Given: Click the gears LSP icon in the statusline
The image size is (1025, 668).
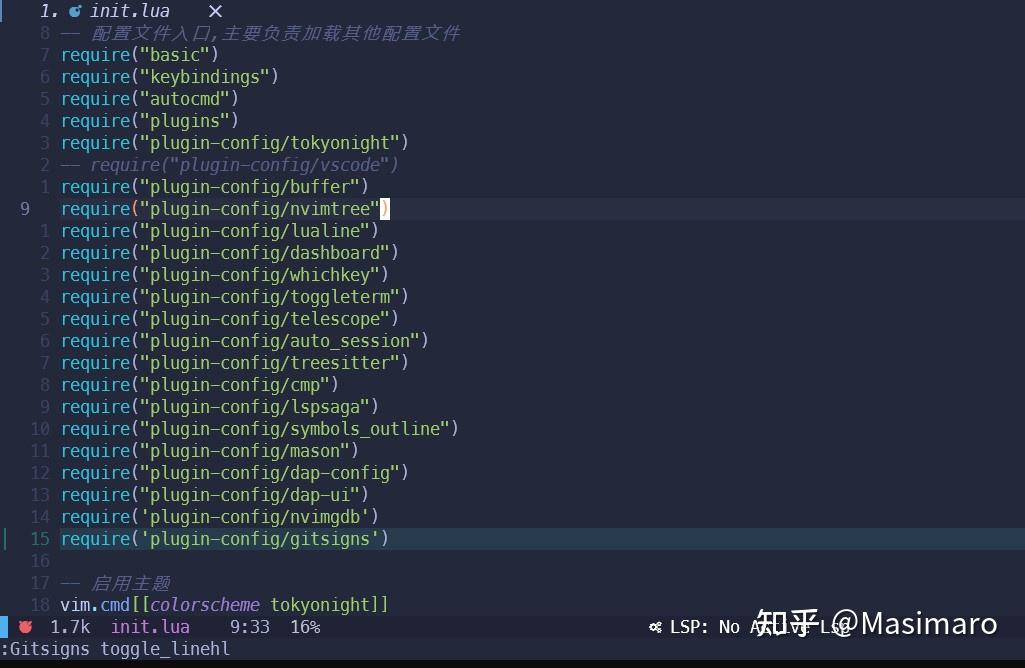Looking at the screenshot, I should coord(658,627).
